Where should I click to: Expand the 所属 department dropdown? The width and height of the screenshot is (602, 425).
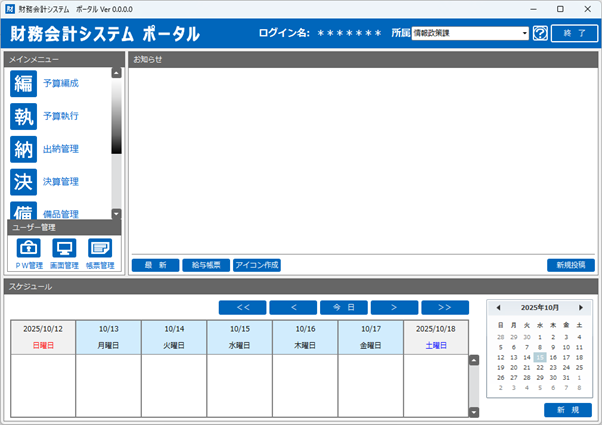[524, 33]
